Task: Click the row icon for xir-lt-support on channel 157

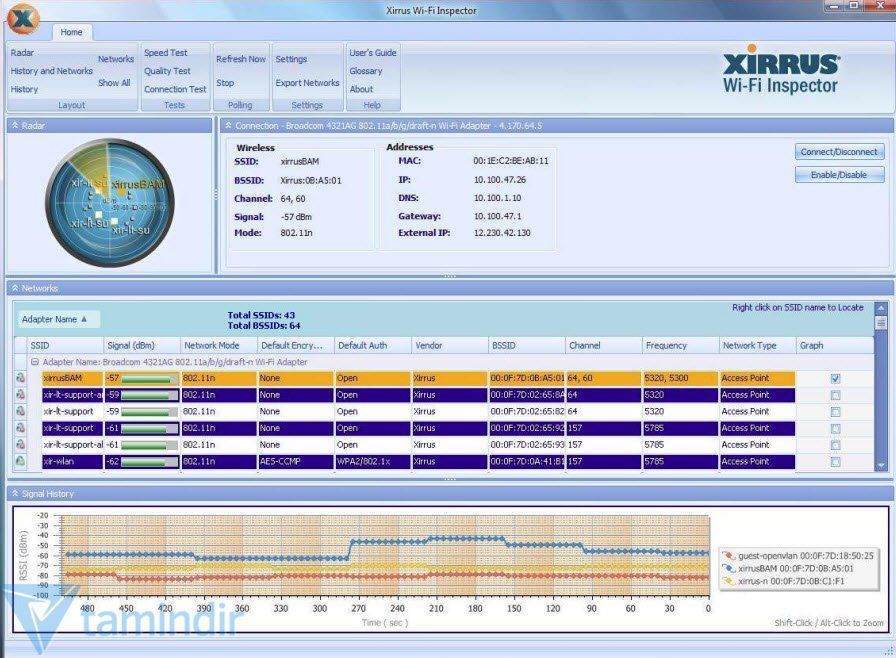Action: pos(21,427)
